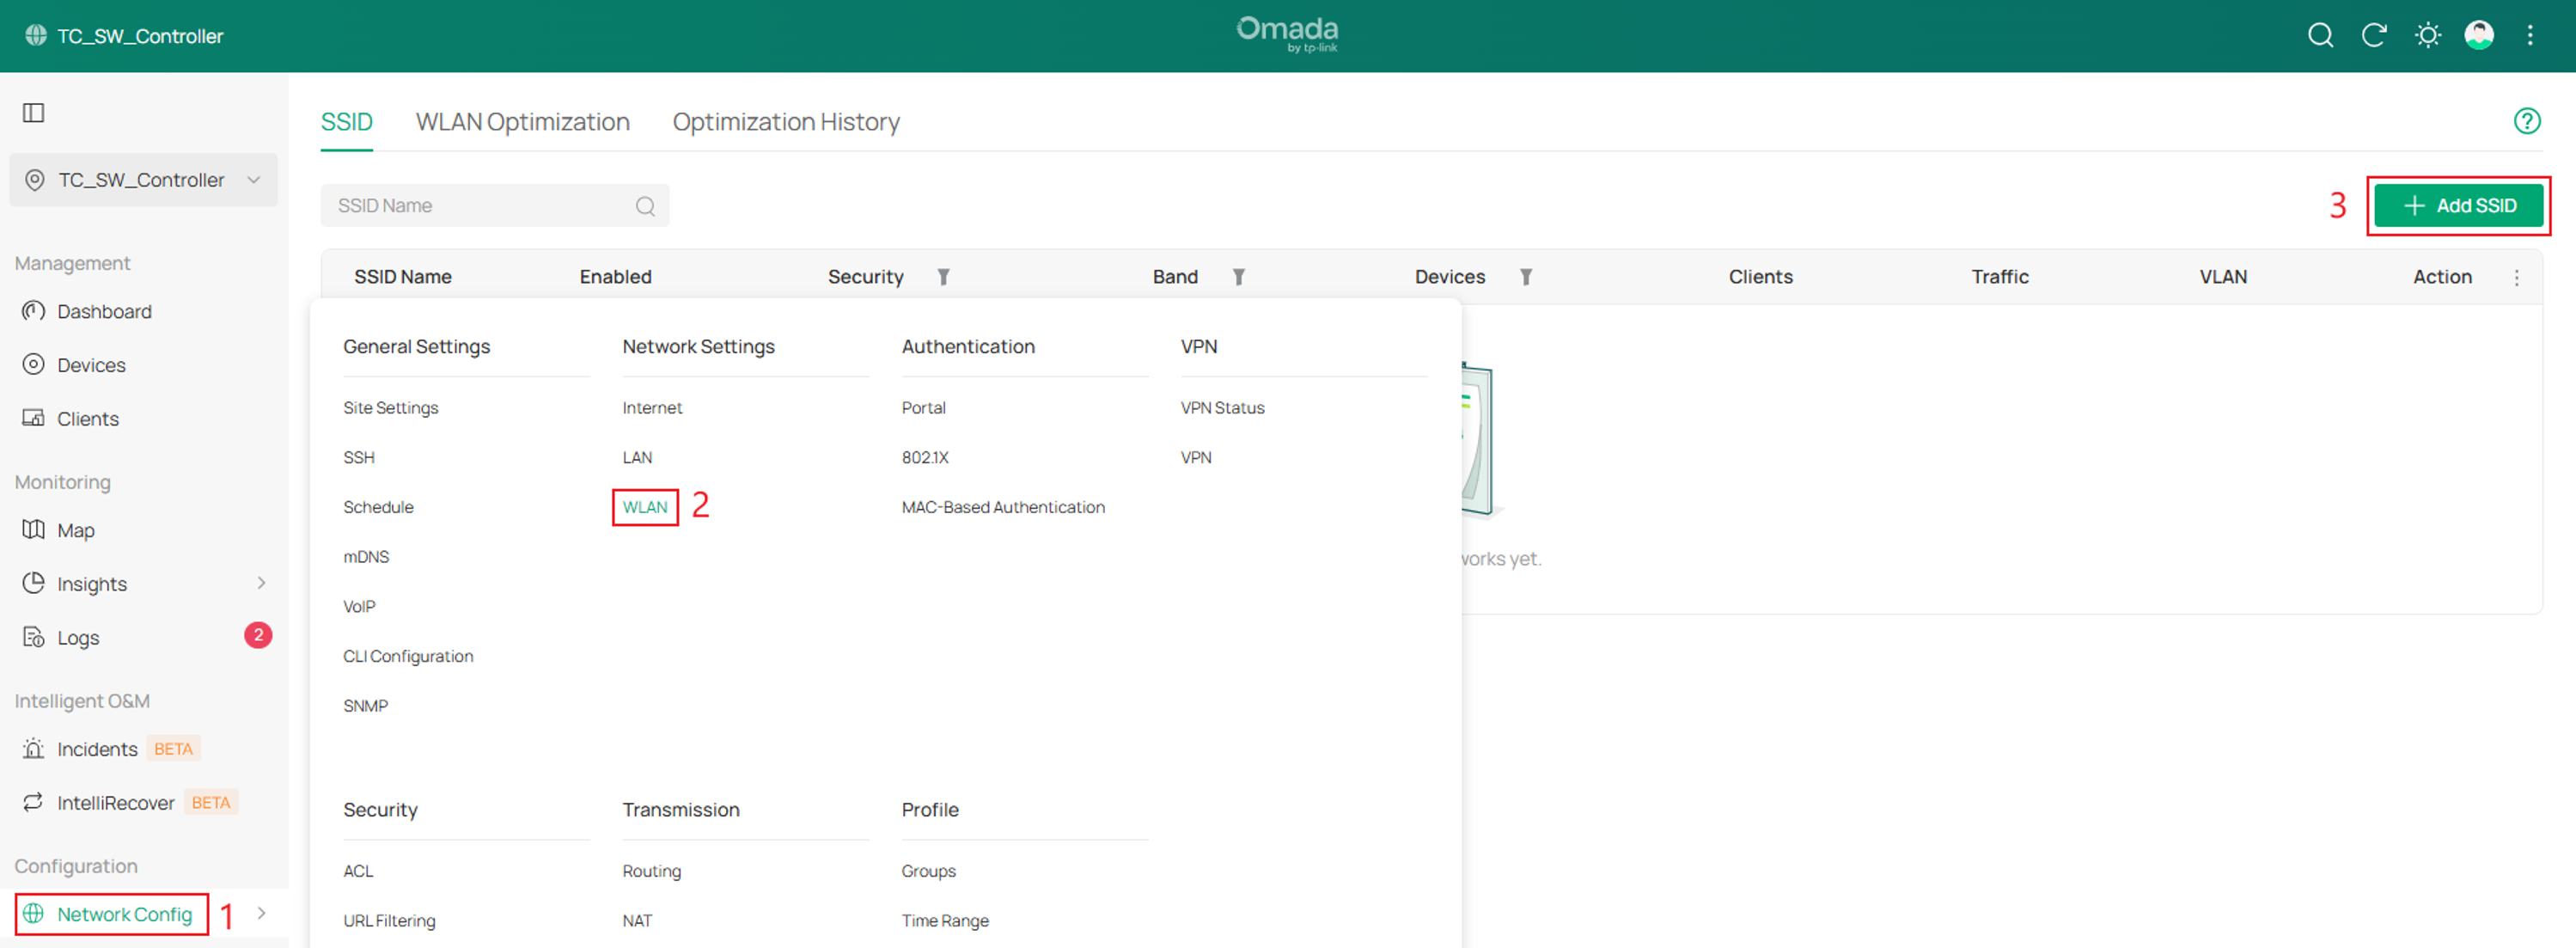Filter the Security column

(x=943, y=277)
